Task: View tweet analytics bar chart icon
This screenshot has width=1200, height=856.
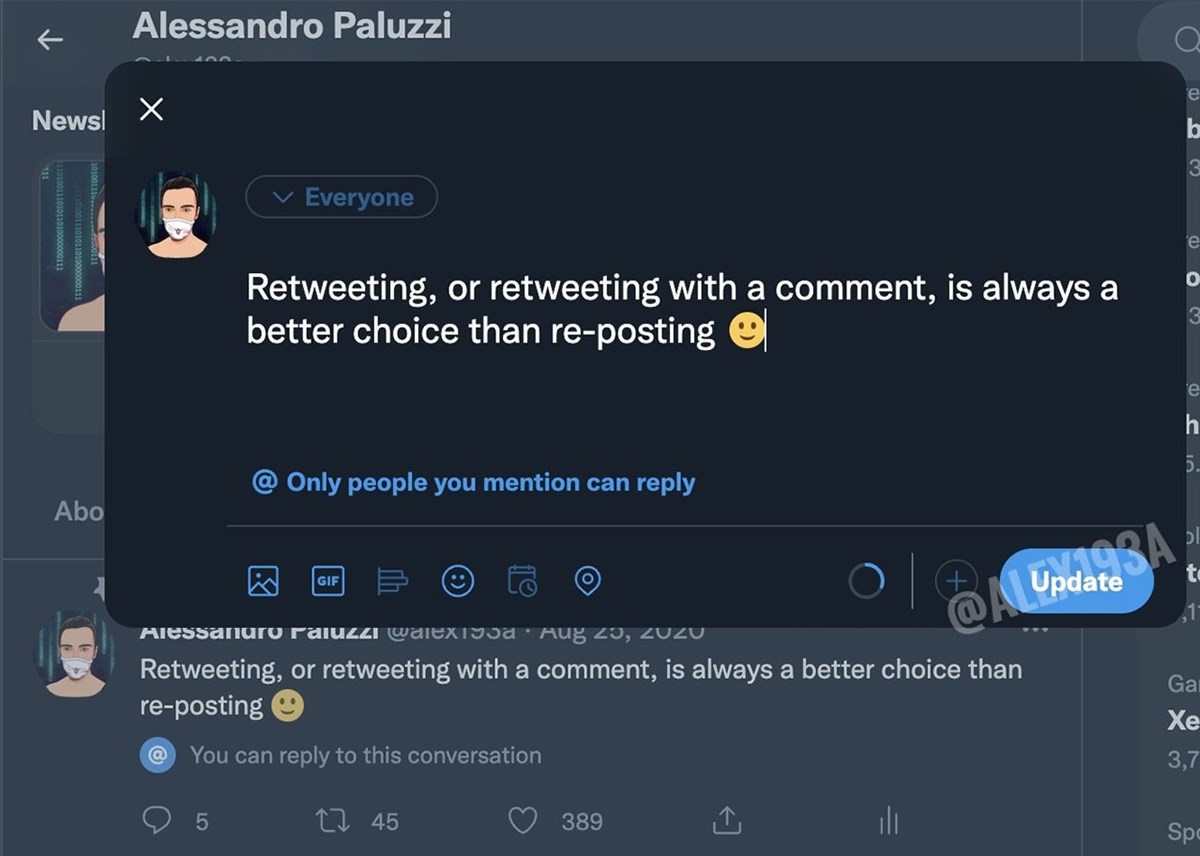Action: click(888, 821)
